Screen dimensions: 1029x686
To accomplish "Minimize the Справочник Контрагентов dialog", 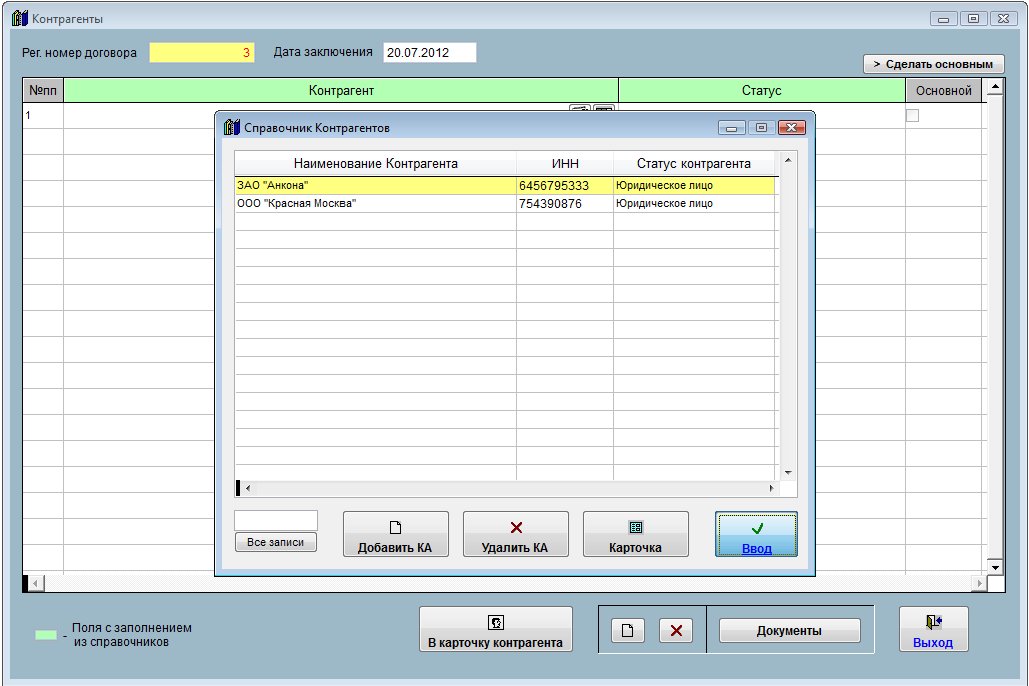I will coord(731,127).
